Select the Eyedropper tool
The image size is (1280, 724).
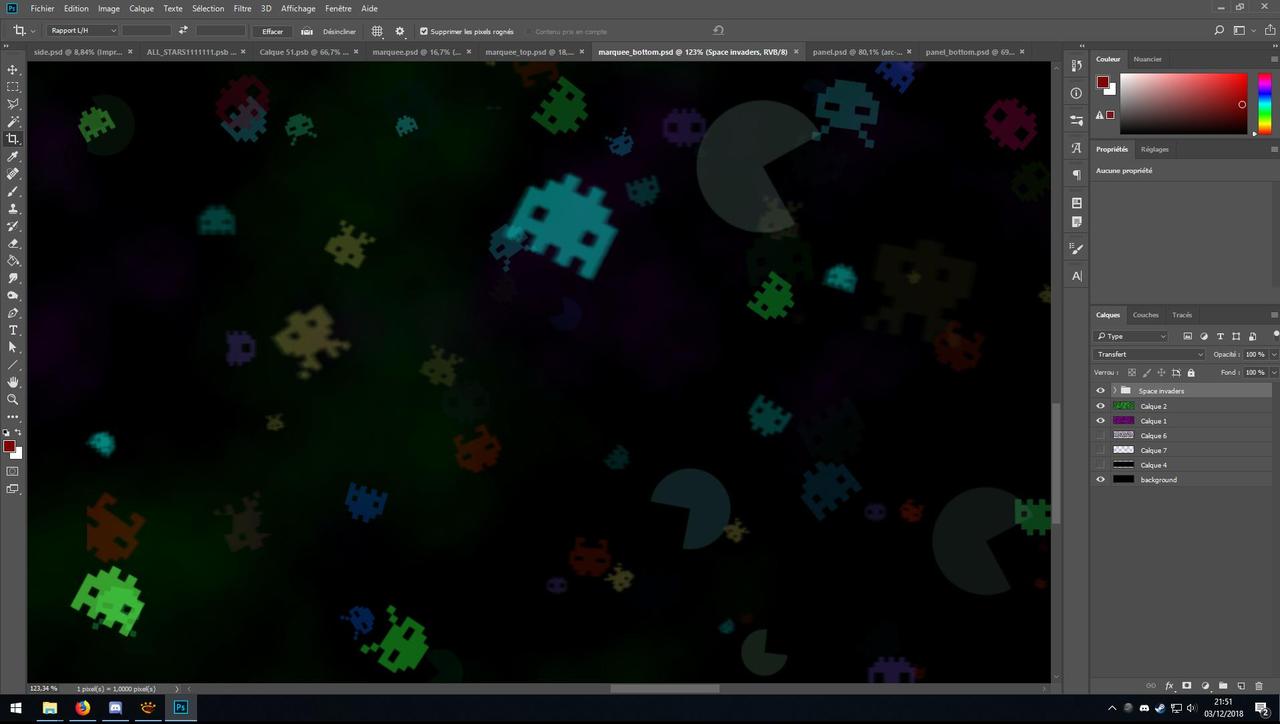[13, 157]
